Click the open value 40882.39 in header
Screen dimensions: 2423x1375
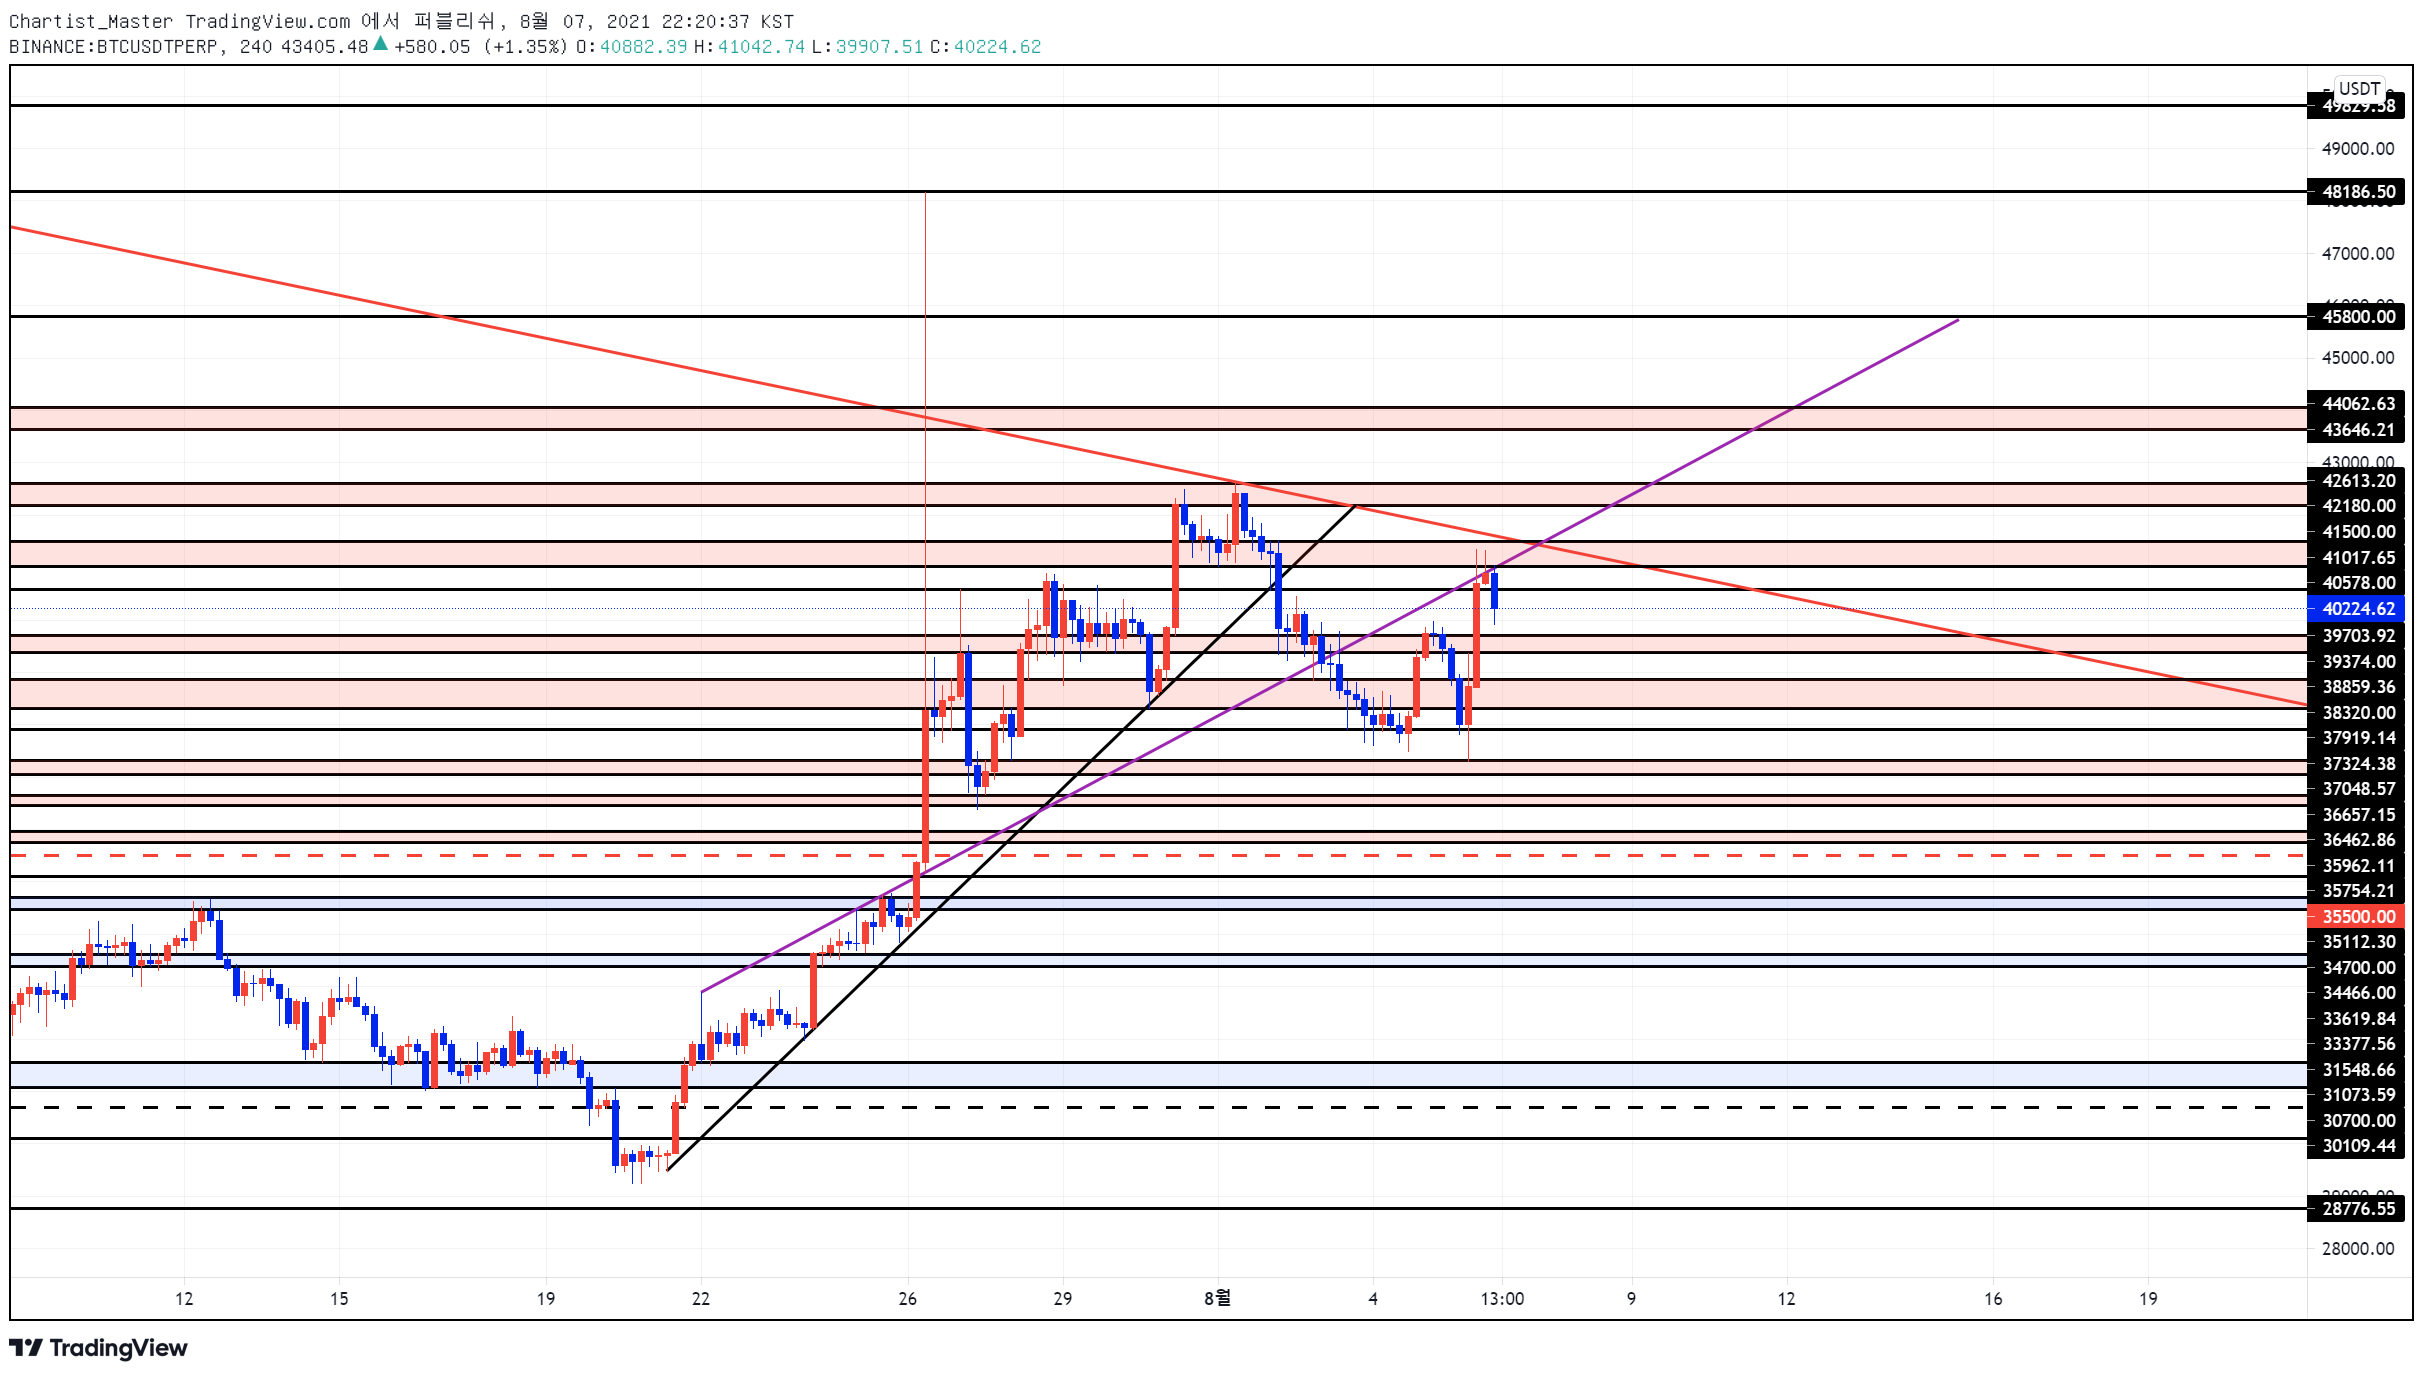click(x=643, y=46)
